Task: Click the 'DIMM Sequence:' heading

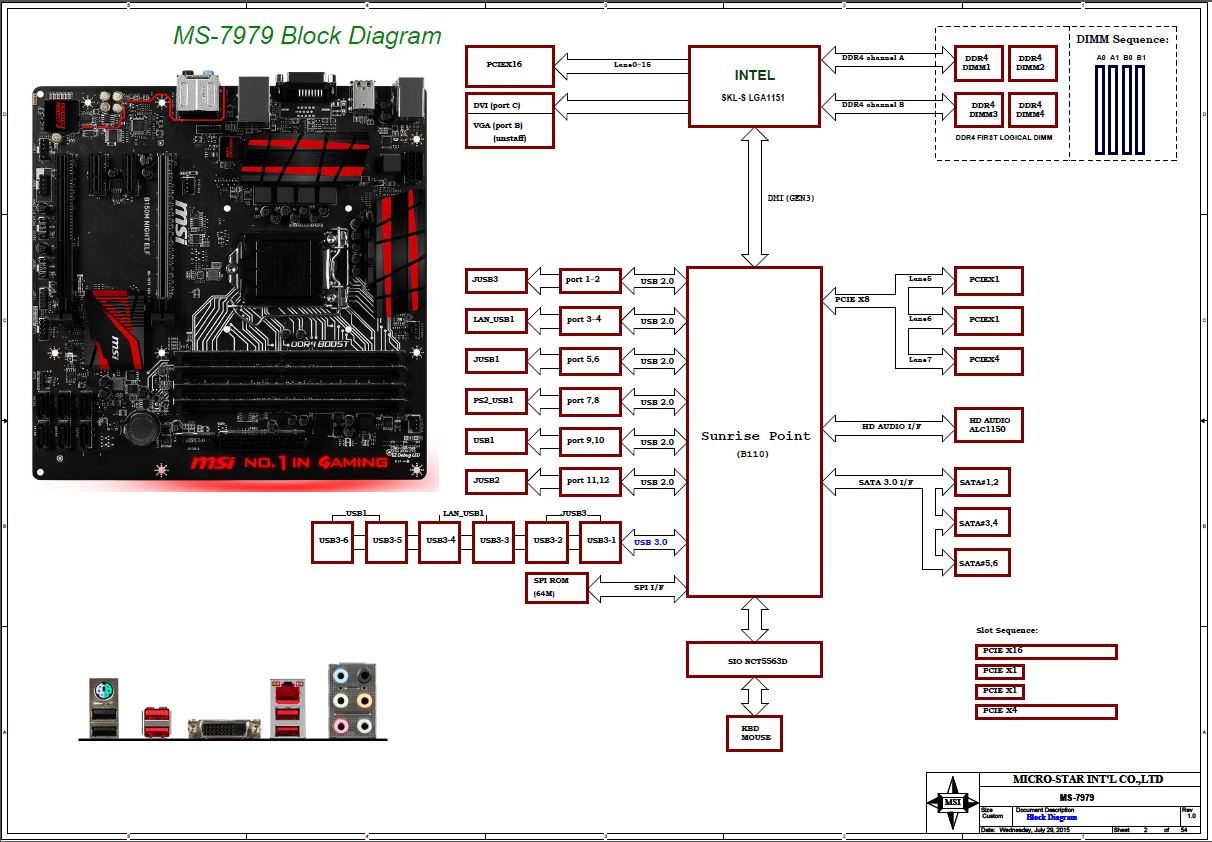Action: coord(1122,40)
